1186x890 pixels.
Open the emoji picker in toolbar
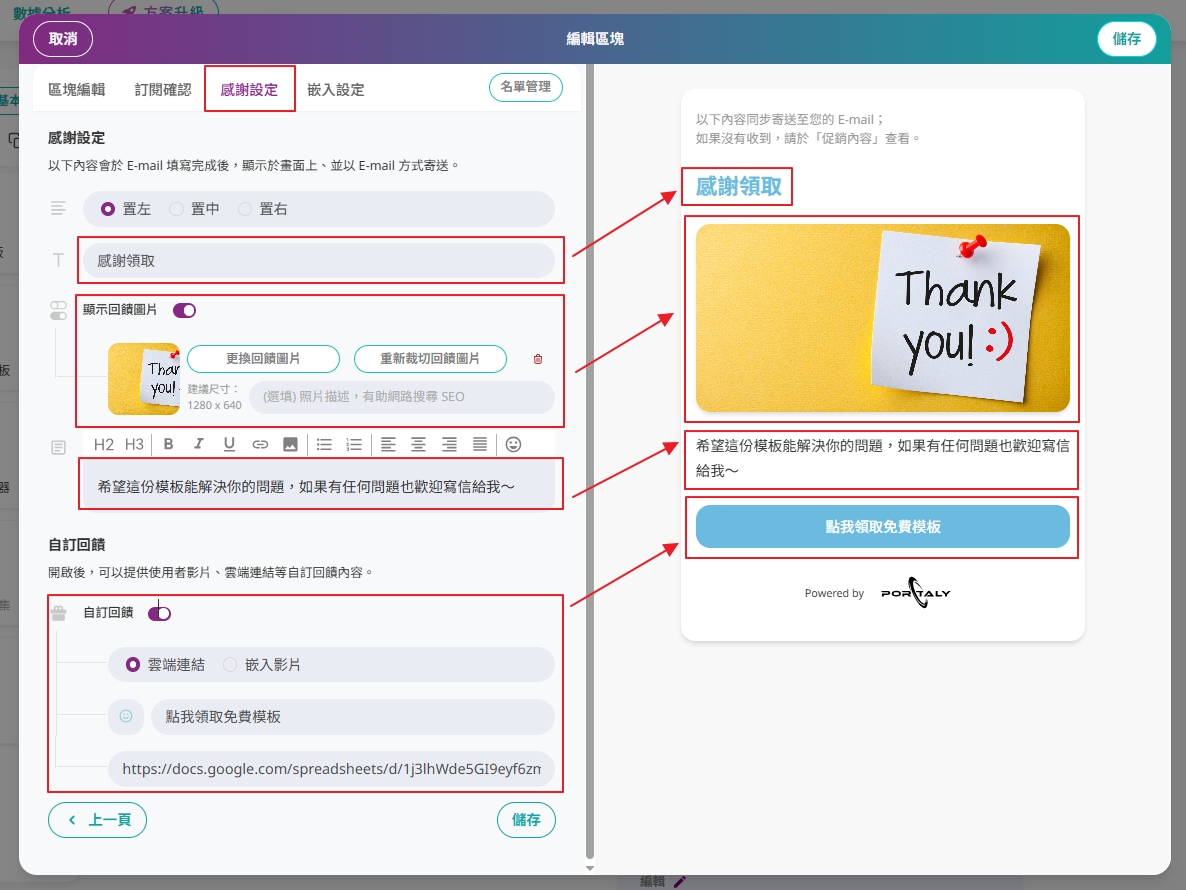click(514, 445)
